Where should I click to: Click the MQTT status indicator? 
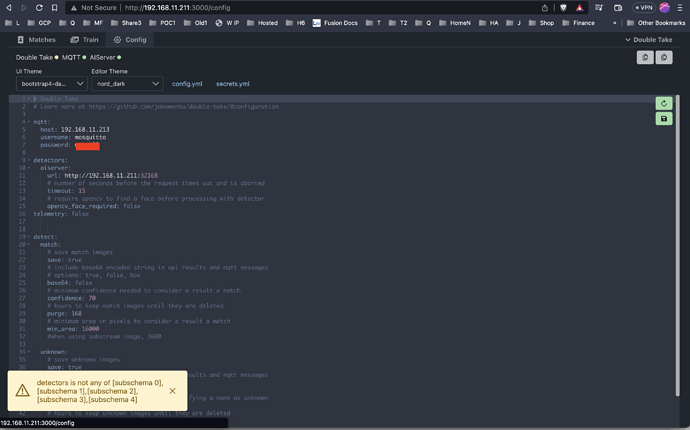pyautogui.click(x=74, y=57)
